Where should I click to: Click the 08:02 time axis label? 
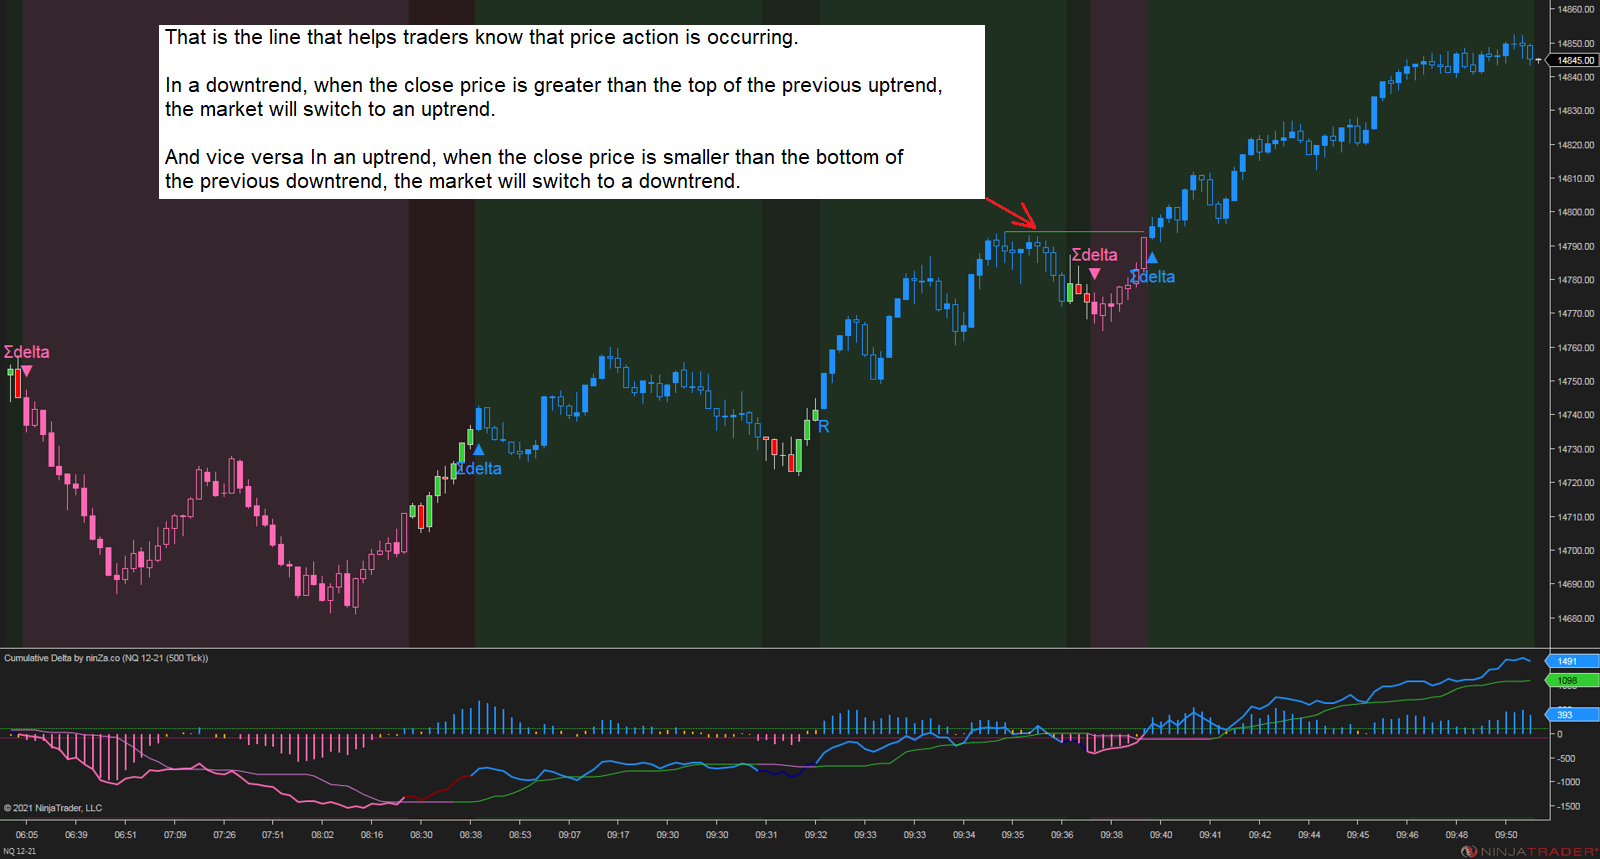click(x=322, y=835)
